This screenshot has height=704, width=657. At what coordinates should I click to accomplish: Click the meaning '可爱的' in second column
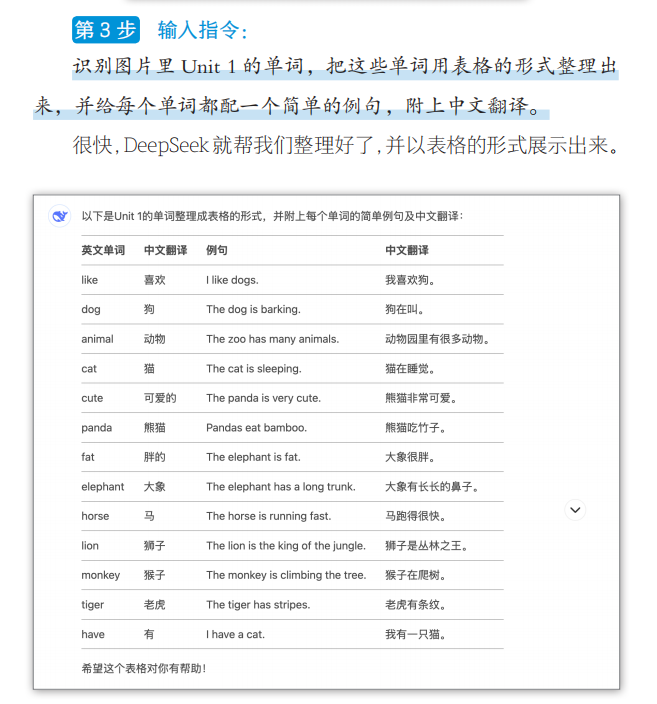[160, 398]
